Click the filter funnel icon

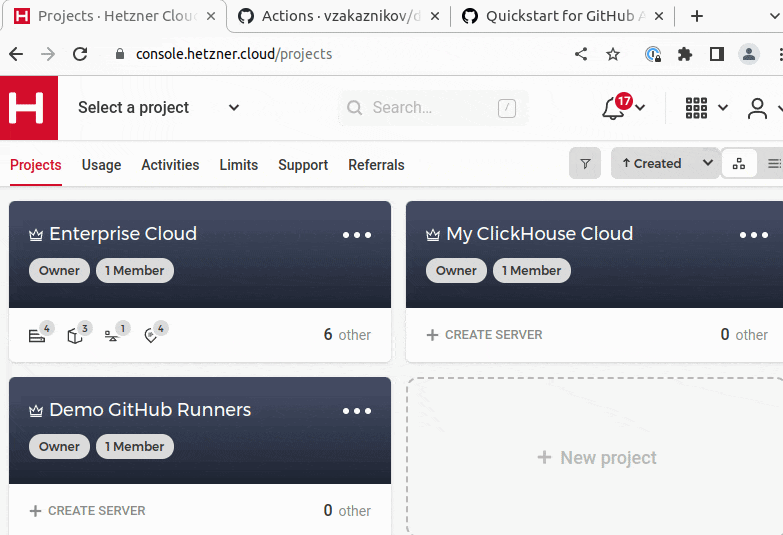tap(585, 163)
